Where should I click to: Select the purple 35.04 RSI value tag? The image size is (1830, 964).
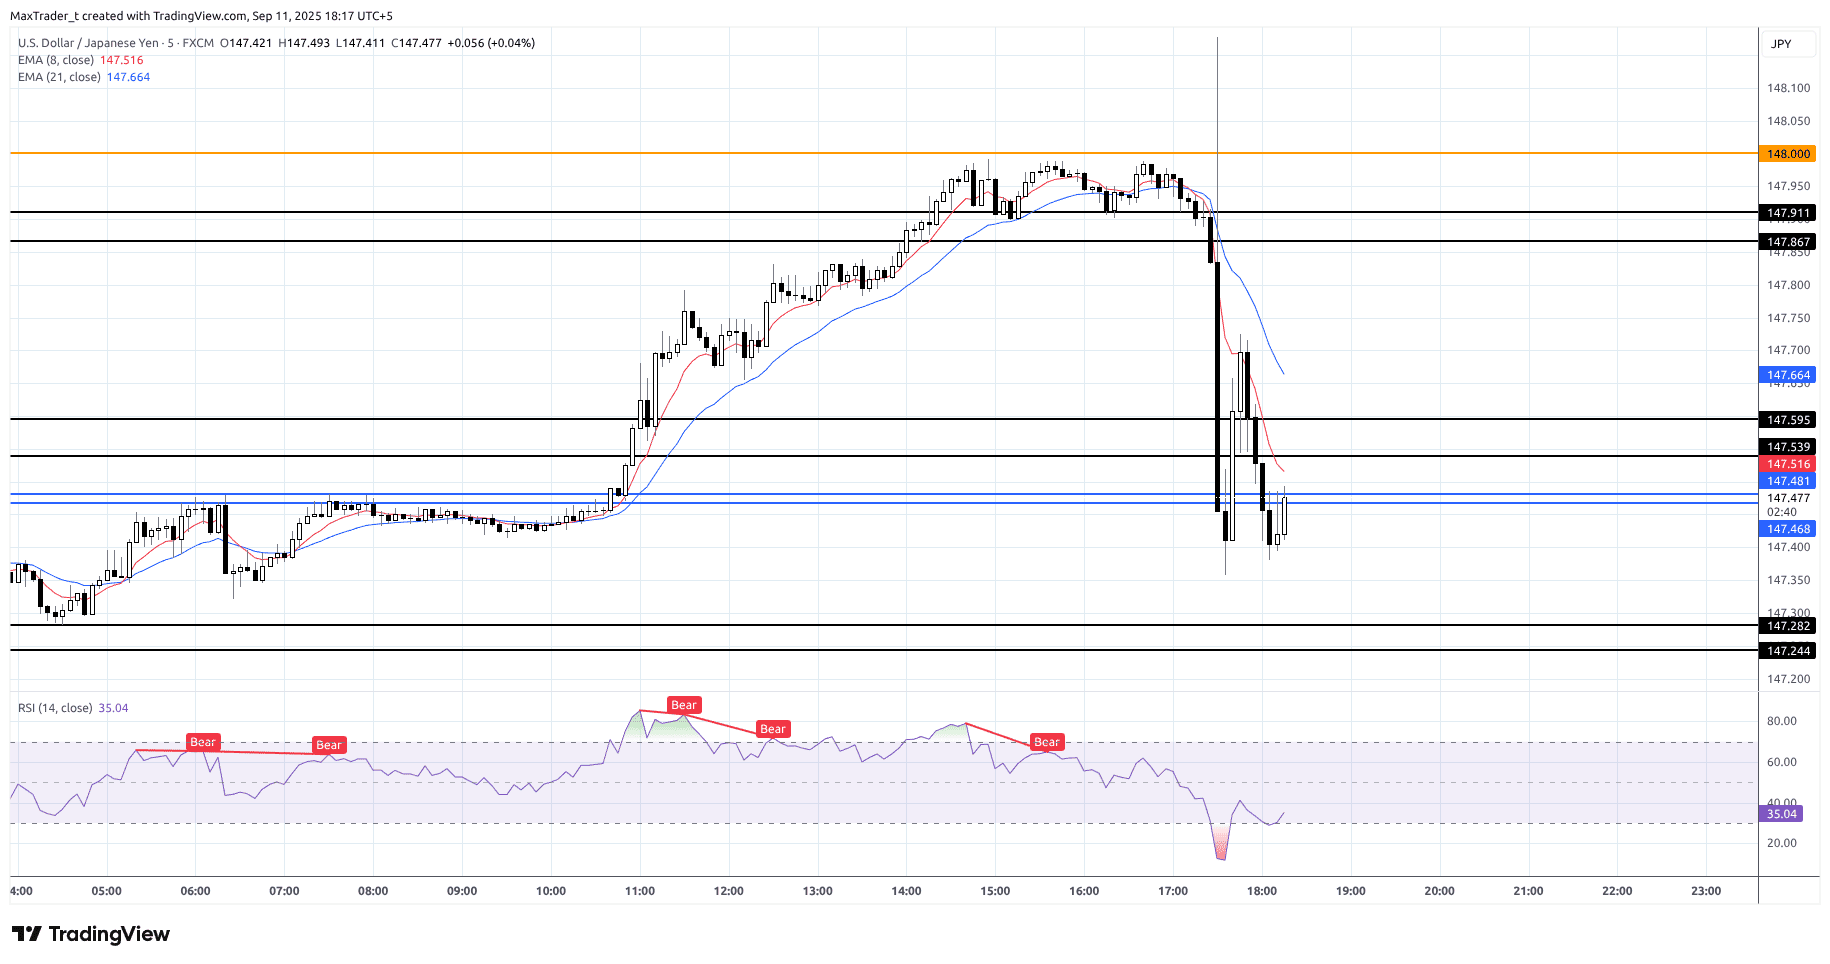point(1781,814)
